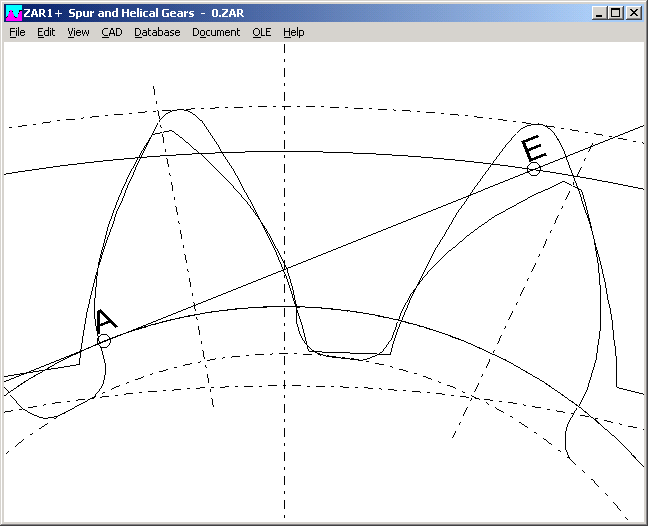Open the OLE menu
This screenshot has height=526, width=648.
[262, 32]
